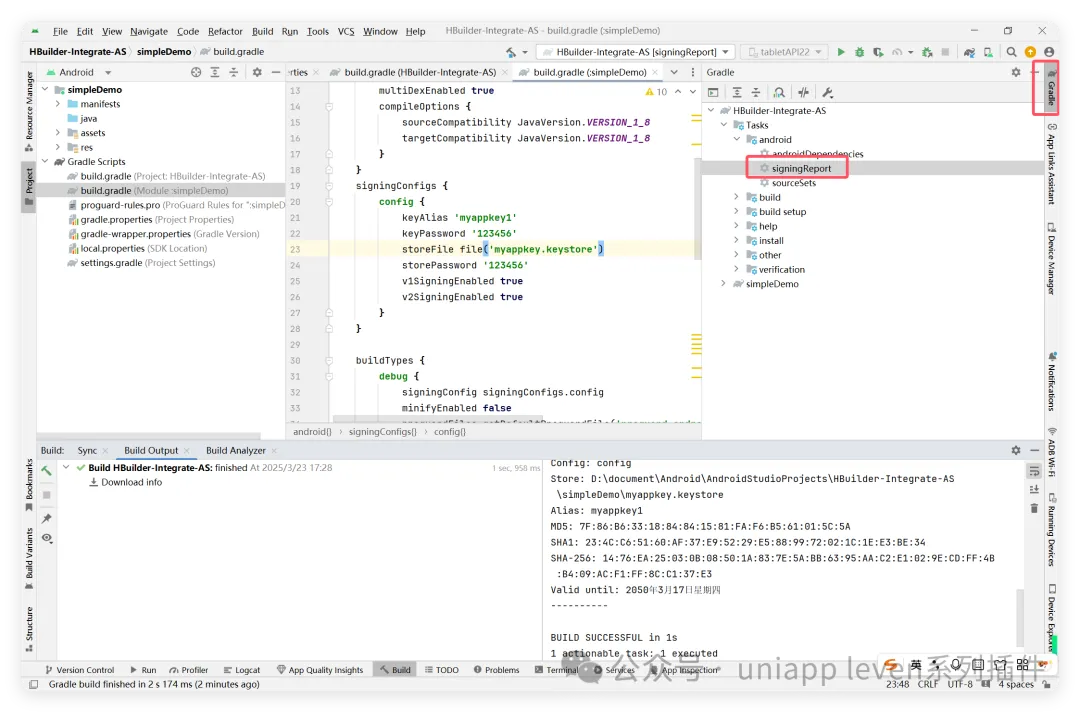This screenshot has height=712, width=1080.
Task: Toggle pin tab icon in Build panel
Action: (x=46, y=518)
